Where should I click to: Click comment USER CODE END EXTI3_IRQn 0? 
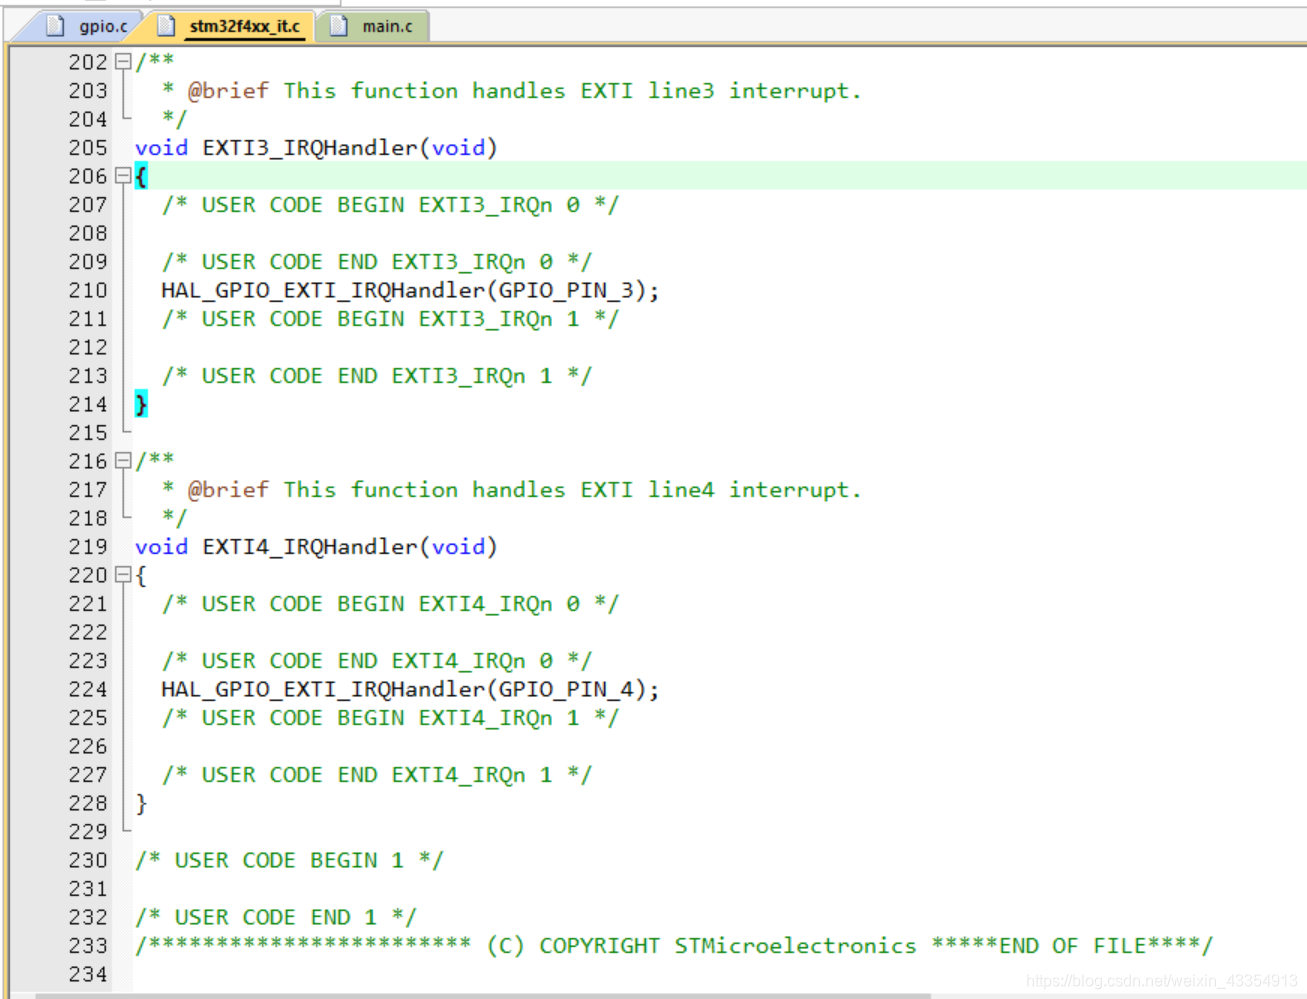377,262
